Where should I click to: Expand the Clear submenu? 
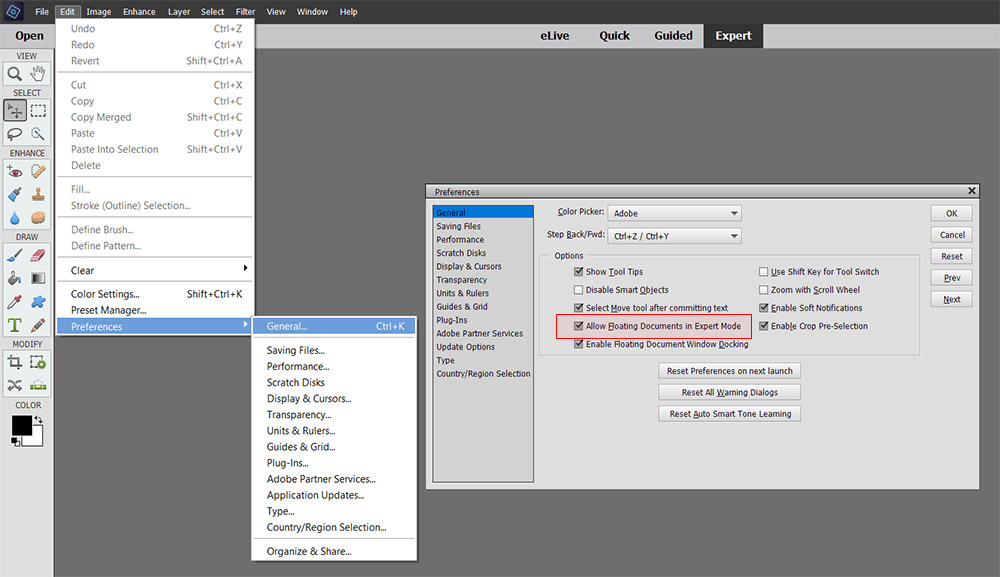(156, 270)
